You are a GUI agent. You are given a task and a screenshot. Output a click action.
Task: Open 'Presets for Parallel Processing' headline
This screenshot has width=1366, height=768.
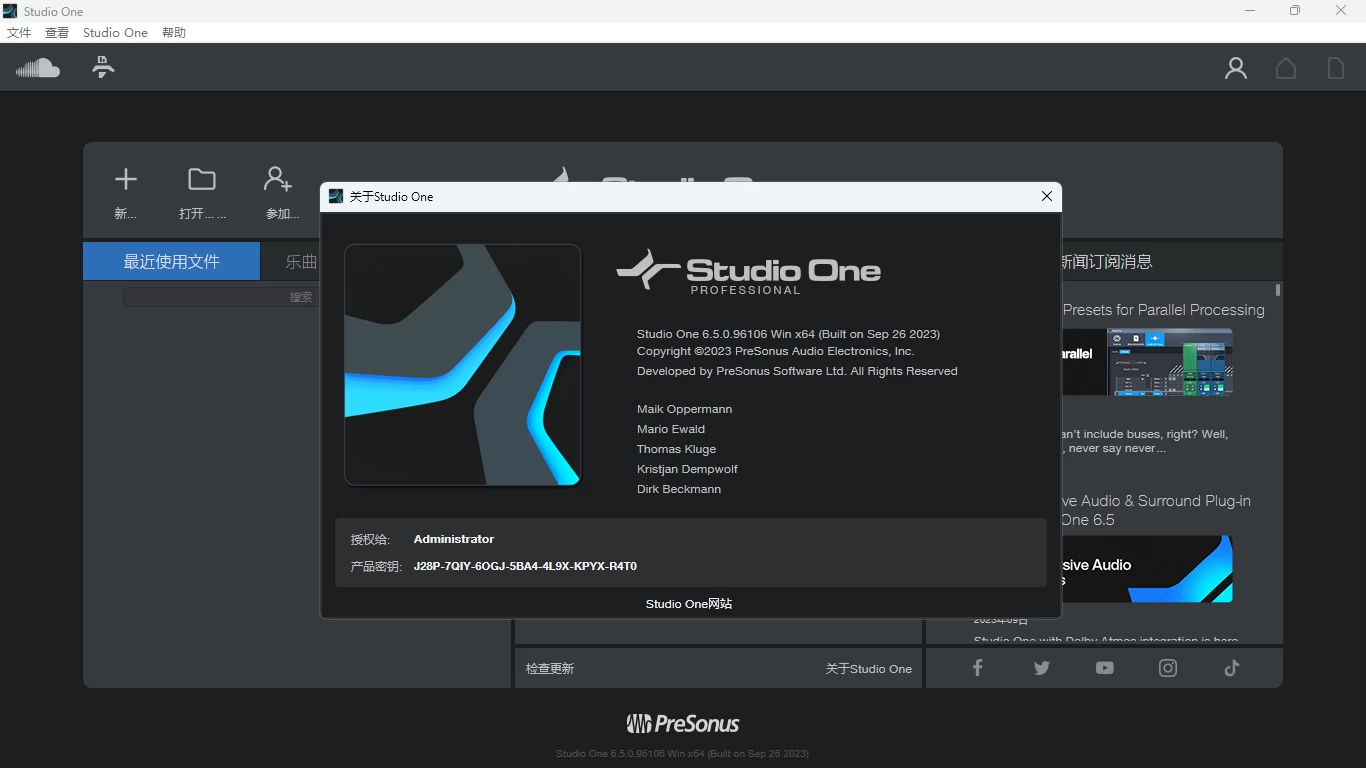tap(1163, 310)
